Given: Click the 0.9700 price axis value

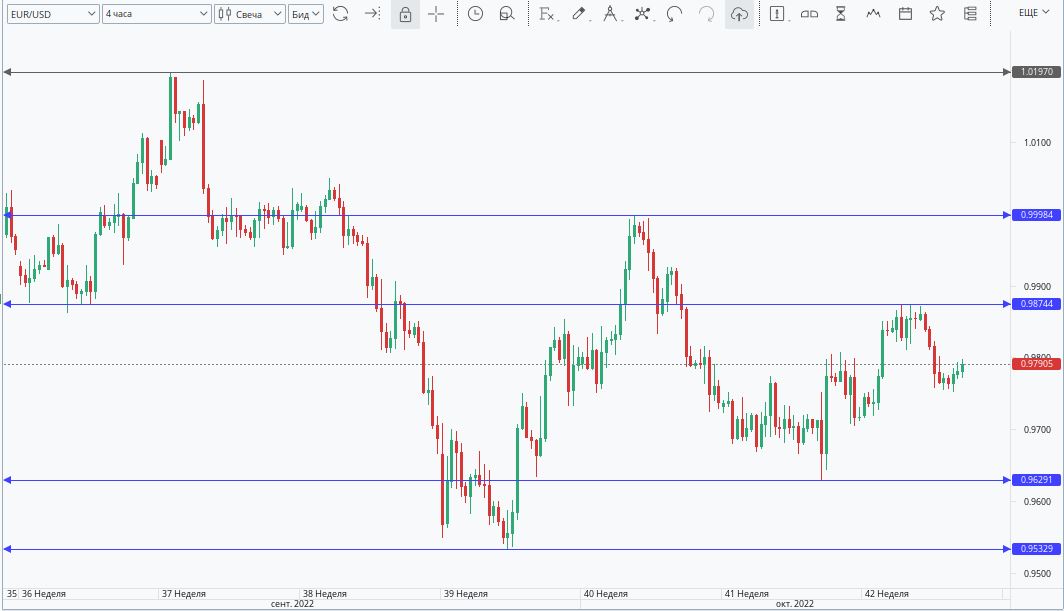Looking at the screenshot, I should [x=1037, y=430].
